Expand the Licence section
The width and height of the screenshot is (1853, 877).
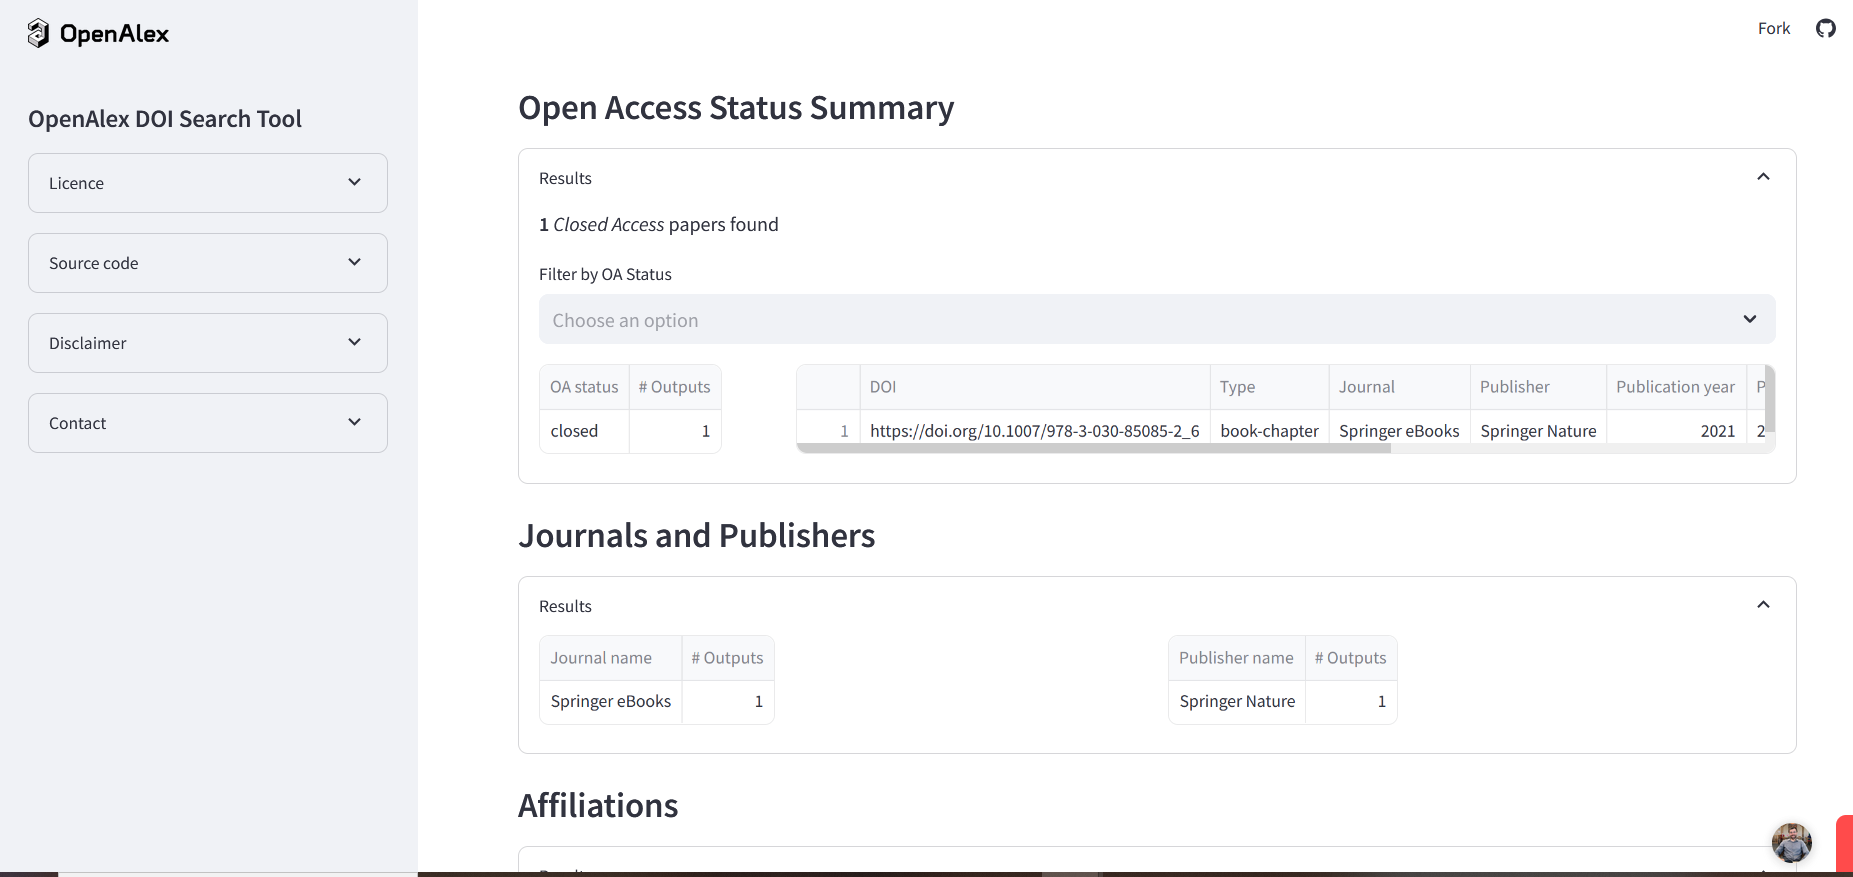coord(208,183)
